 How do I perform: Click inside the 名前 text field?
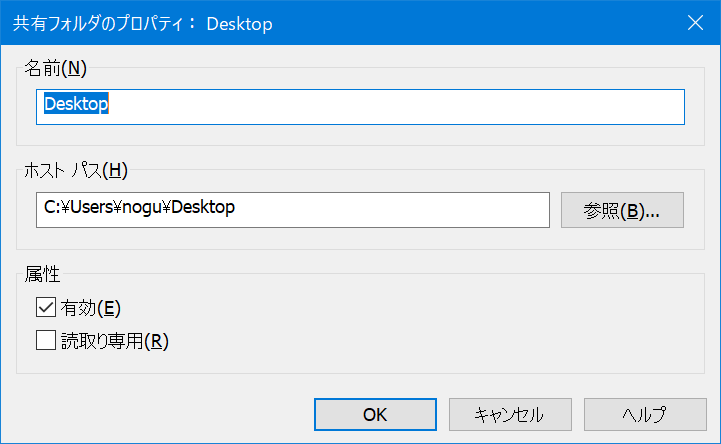click(x=360, y=107)
